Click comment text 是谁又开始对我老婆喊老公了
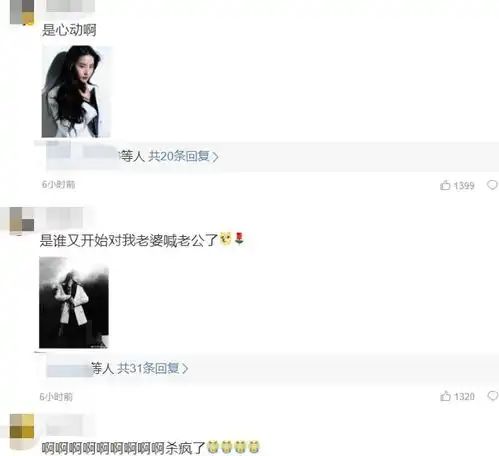 pyautogui.click(x=129, y=240)
